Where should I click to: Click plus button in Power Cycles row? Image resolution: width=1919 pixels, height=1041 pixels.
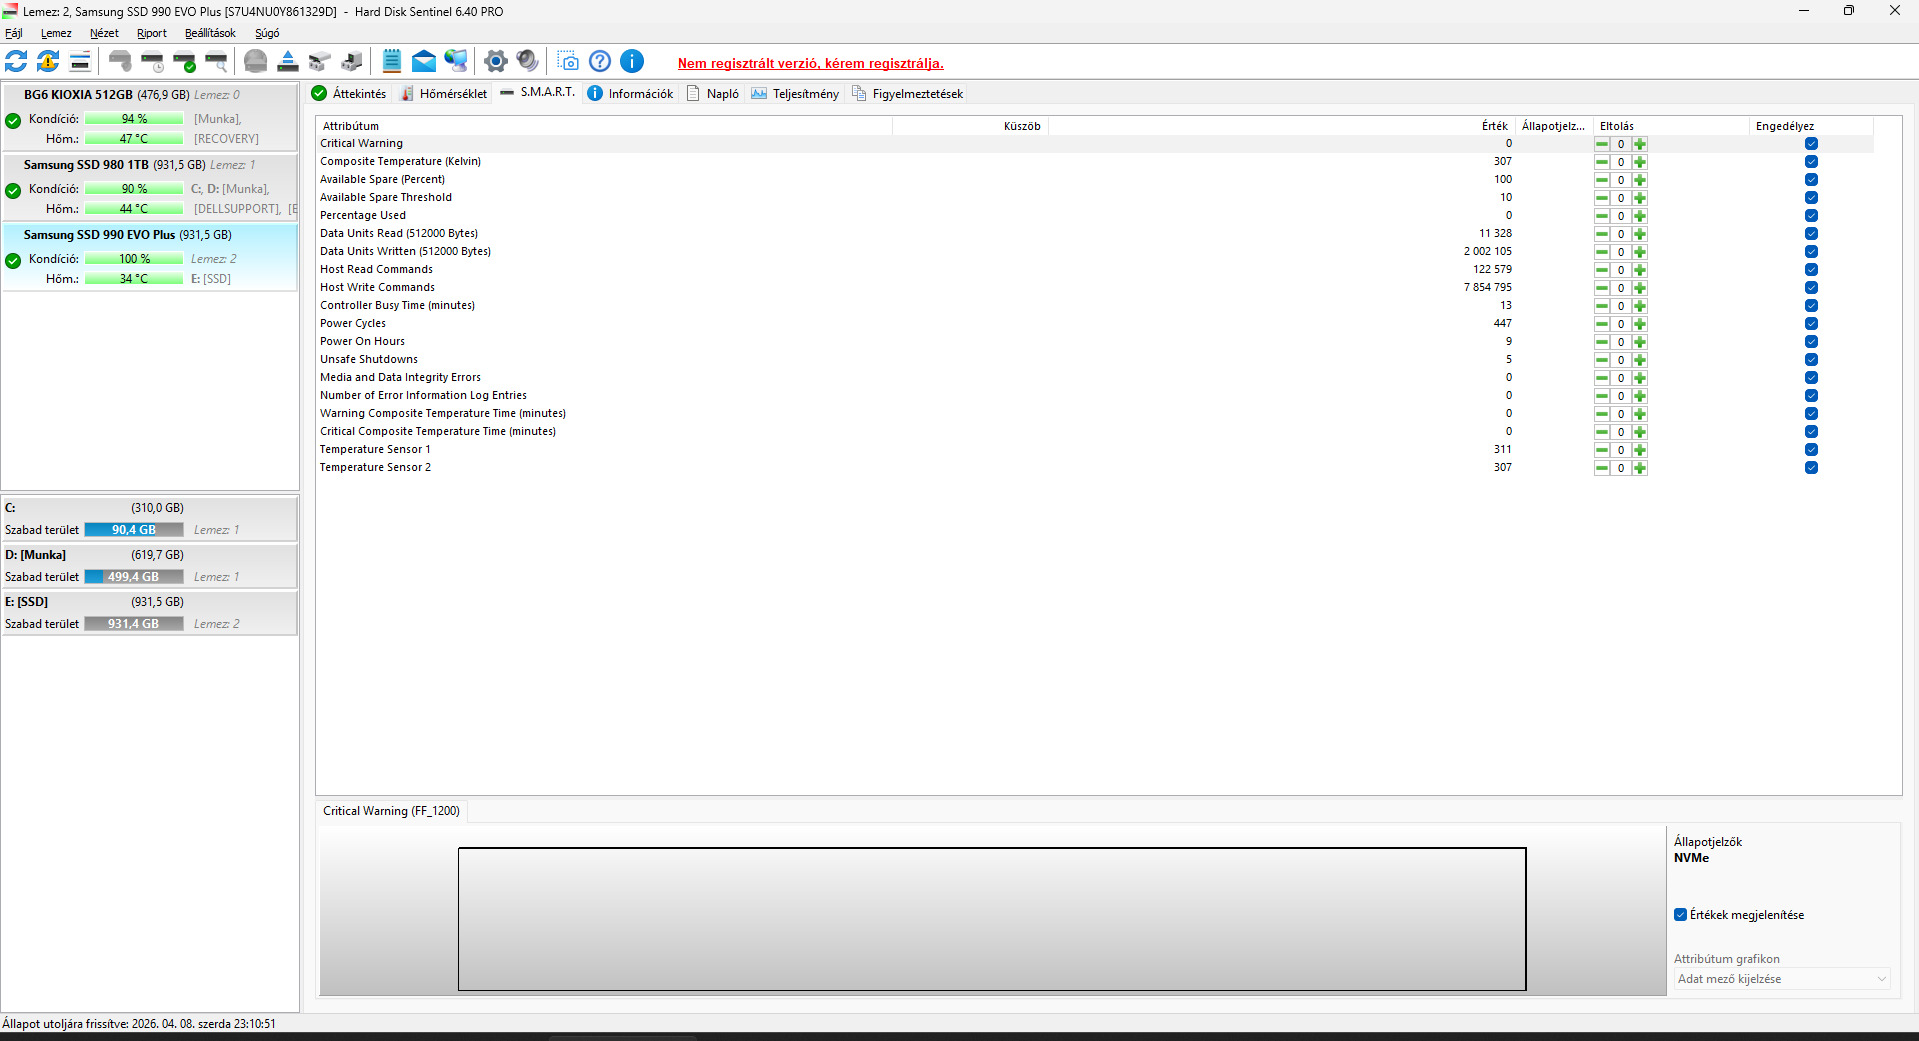coord(1640,324)
